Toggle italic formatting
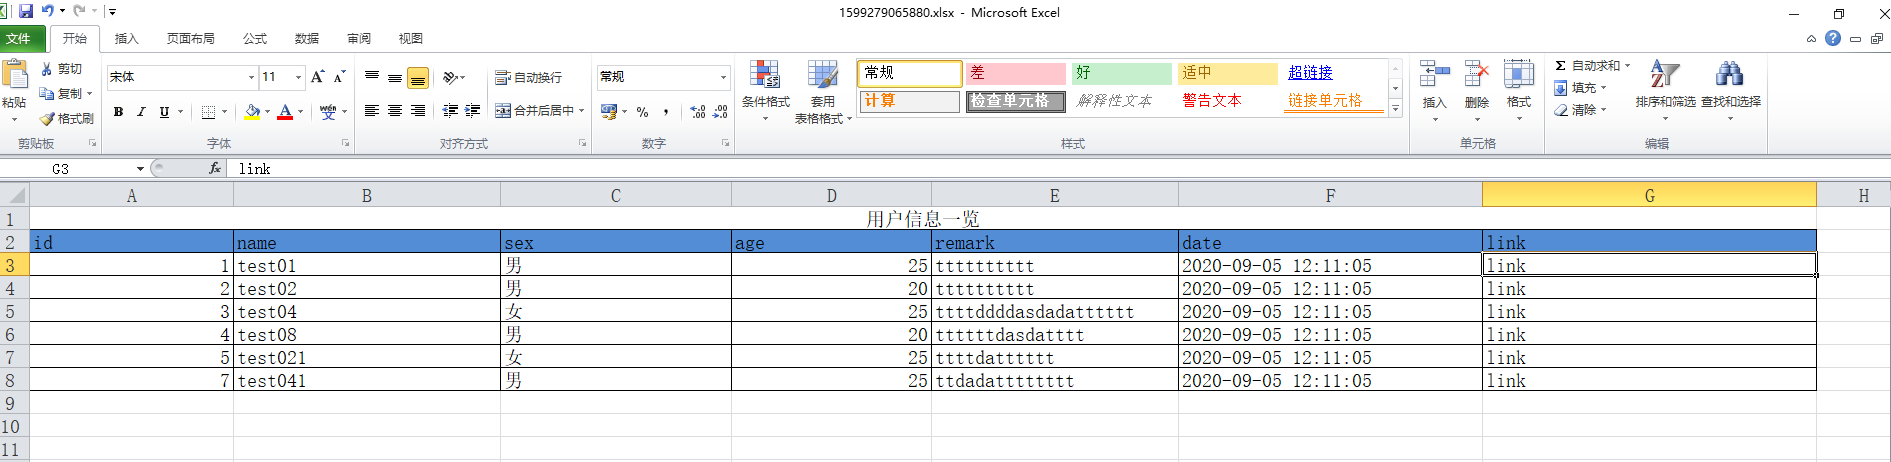1891x462 pixels. point(141,112)
